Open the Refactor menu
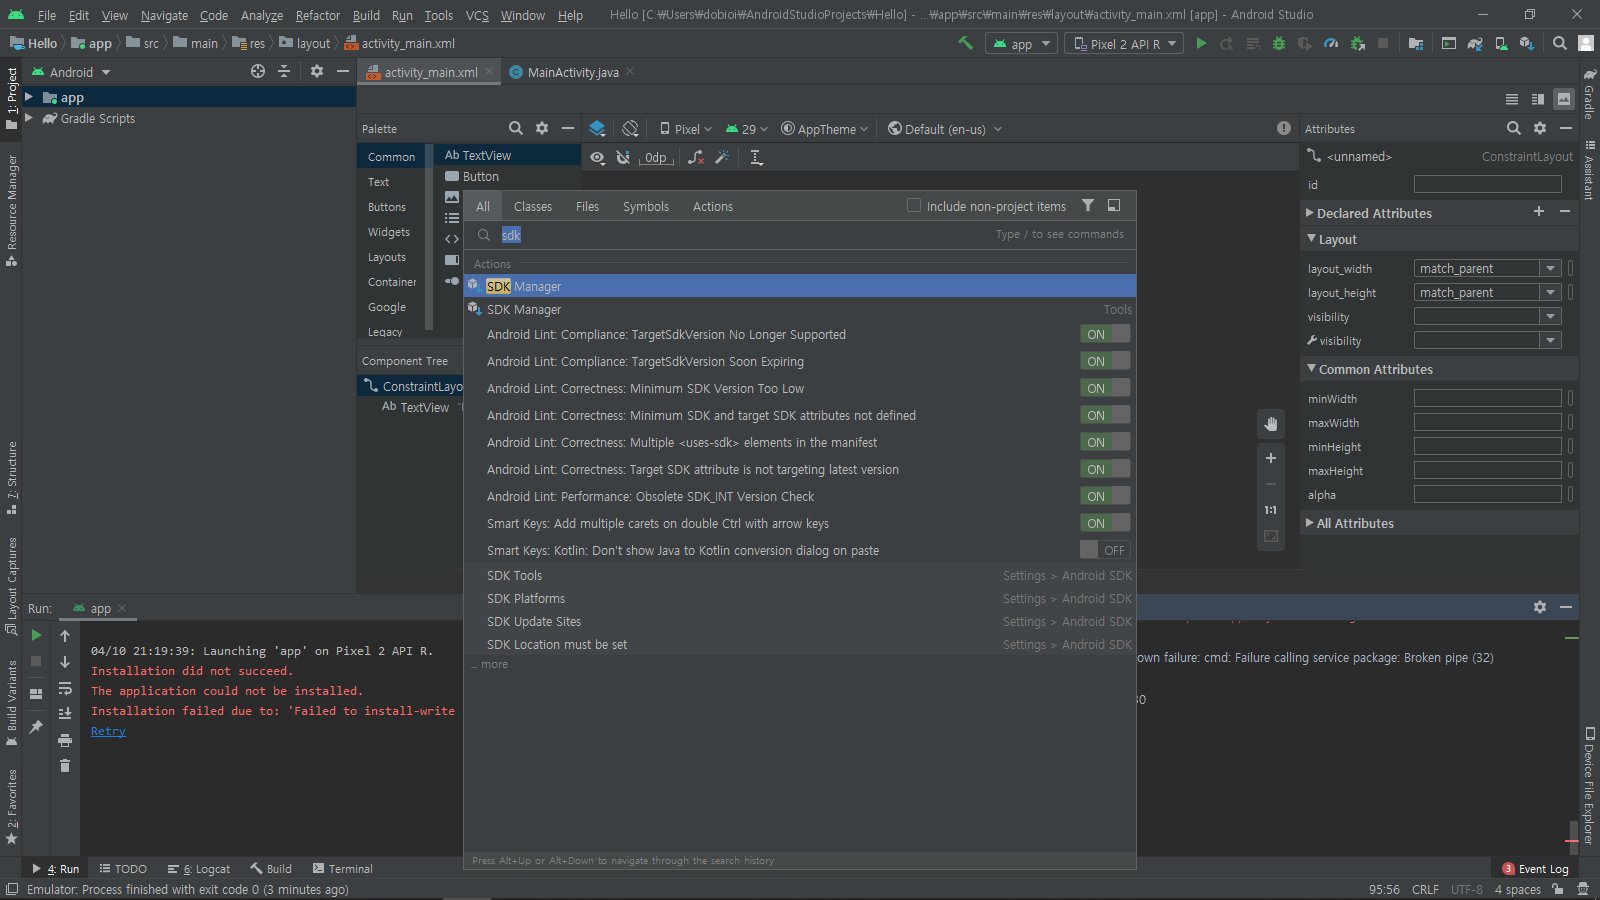The image size is (1600, 900). click(x=317, y=15)
